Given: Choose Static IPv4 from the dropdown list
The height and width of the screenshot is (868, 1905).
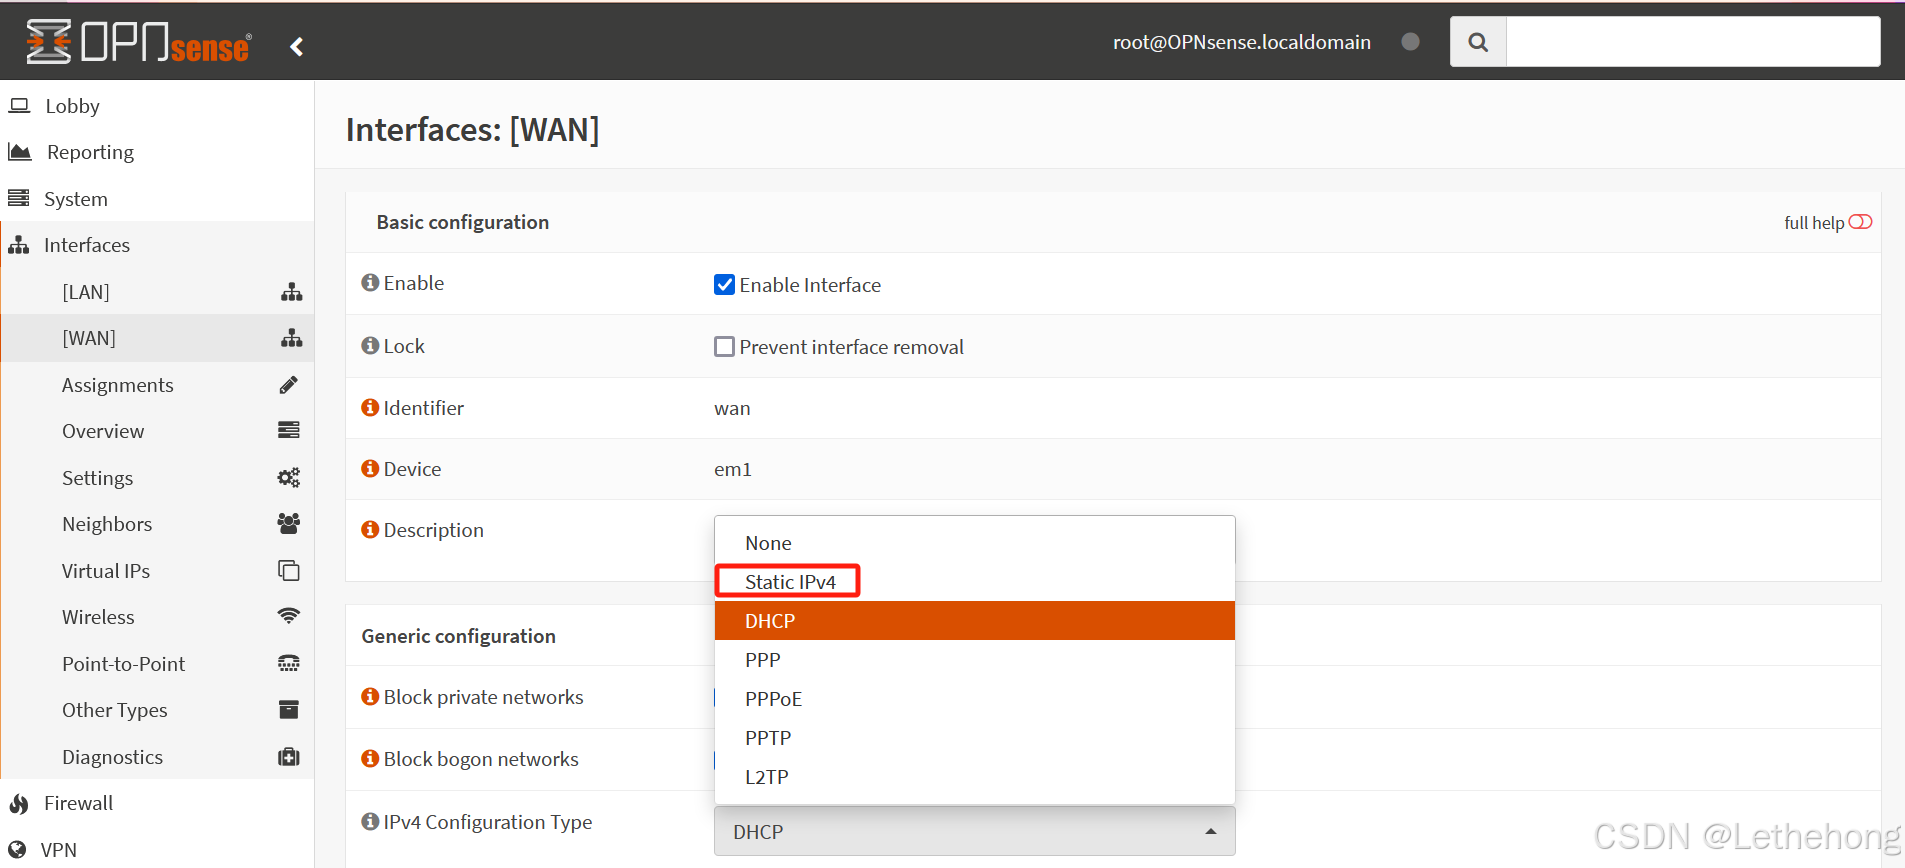Looking at the screenshot, I should (x=975, y=582).
